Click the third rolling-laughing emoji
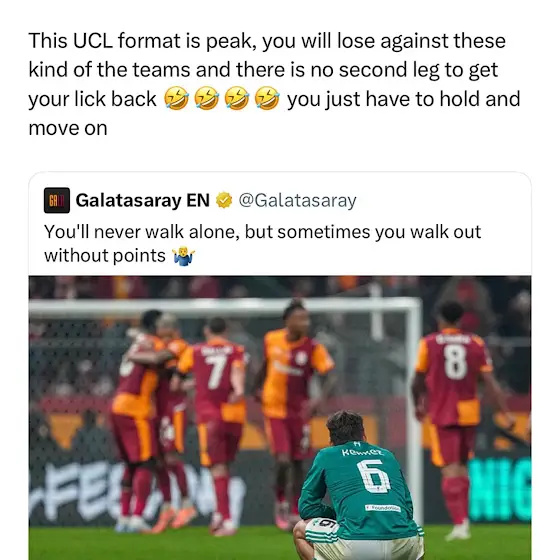This screenshot has height=560, width=560. (x=237, y=98)
